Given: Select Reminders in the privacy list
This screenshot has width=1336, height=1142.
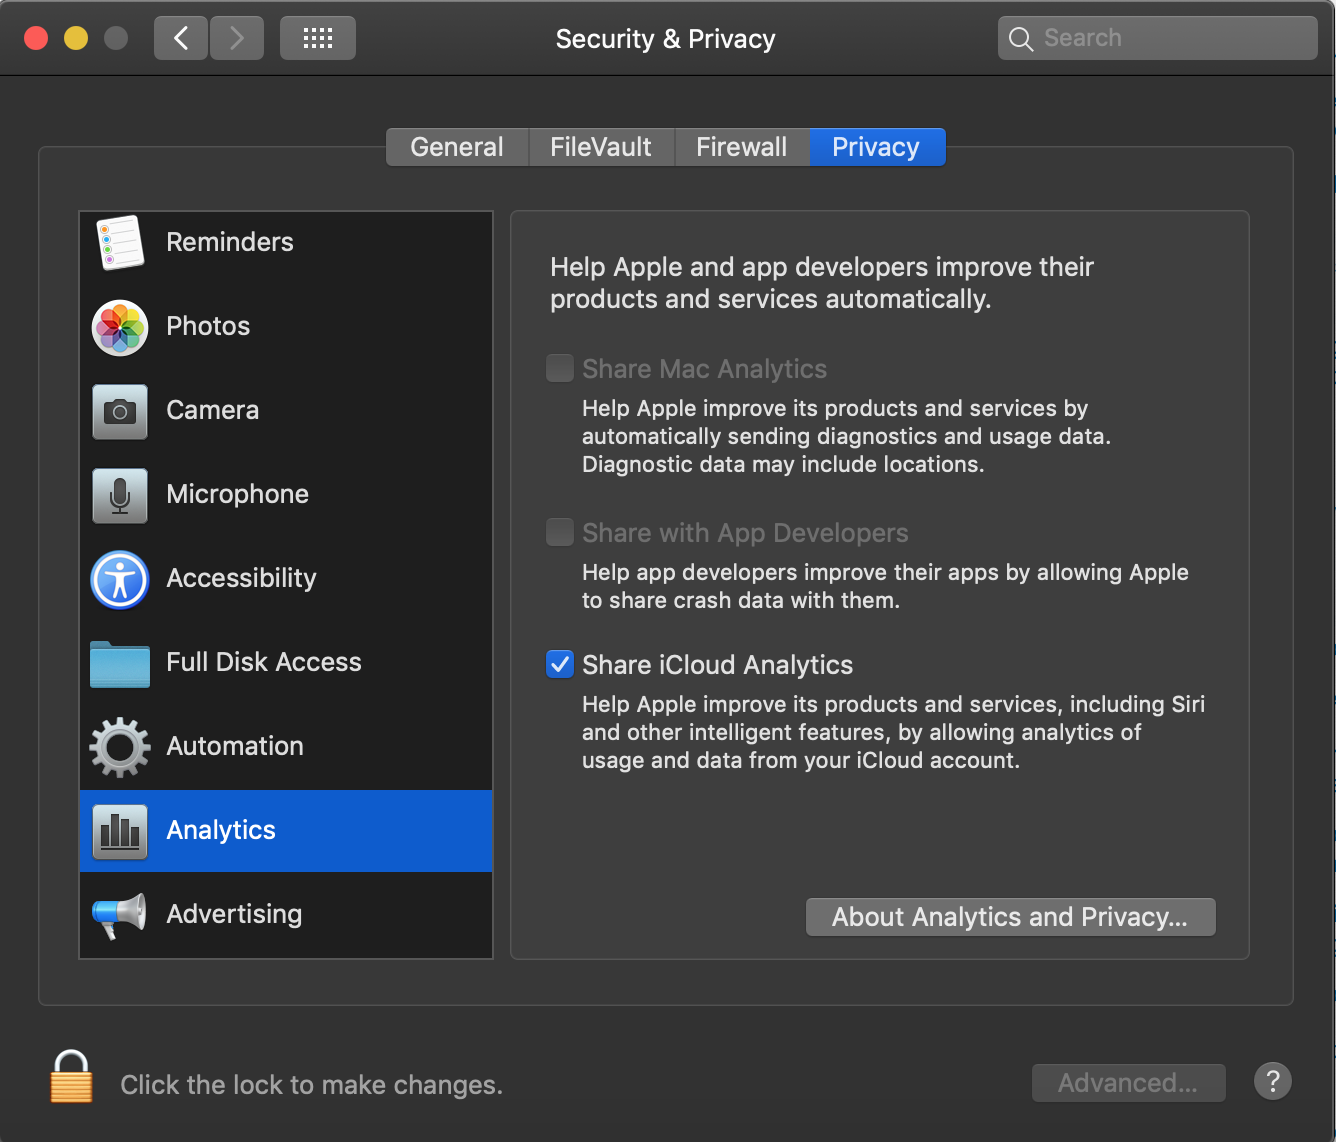Looking at the screenshot, I should 286,243.
